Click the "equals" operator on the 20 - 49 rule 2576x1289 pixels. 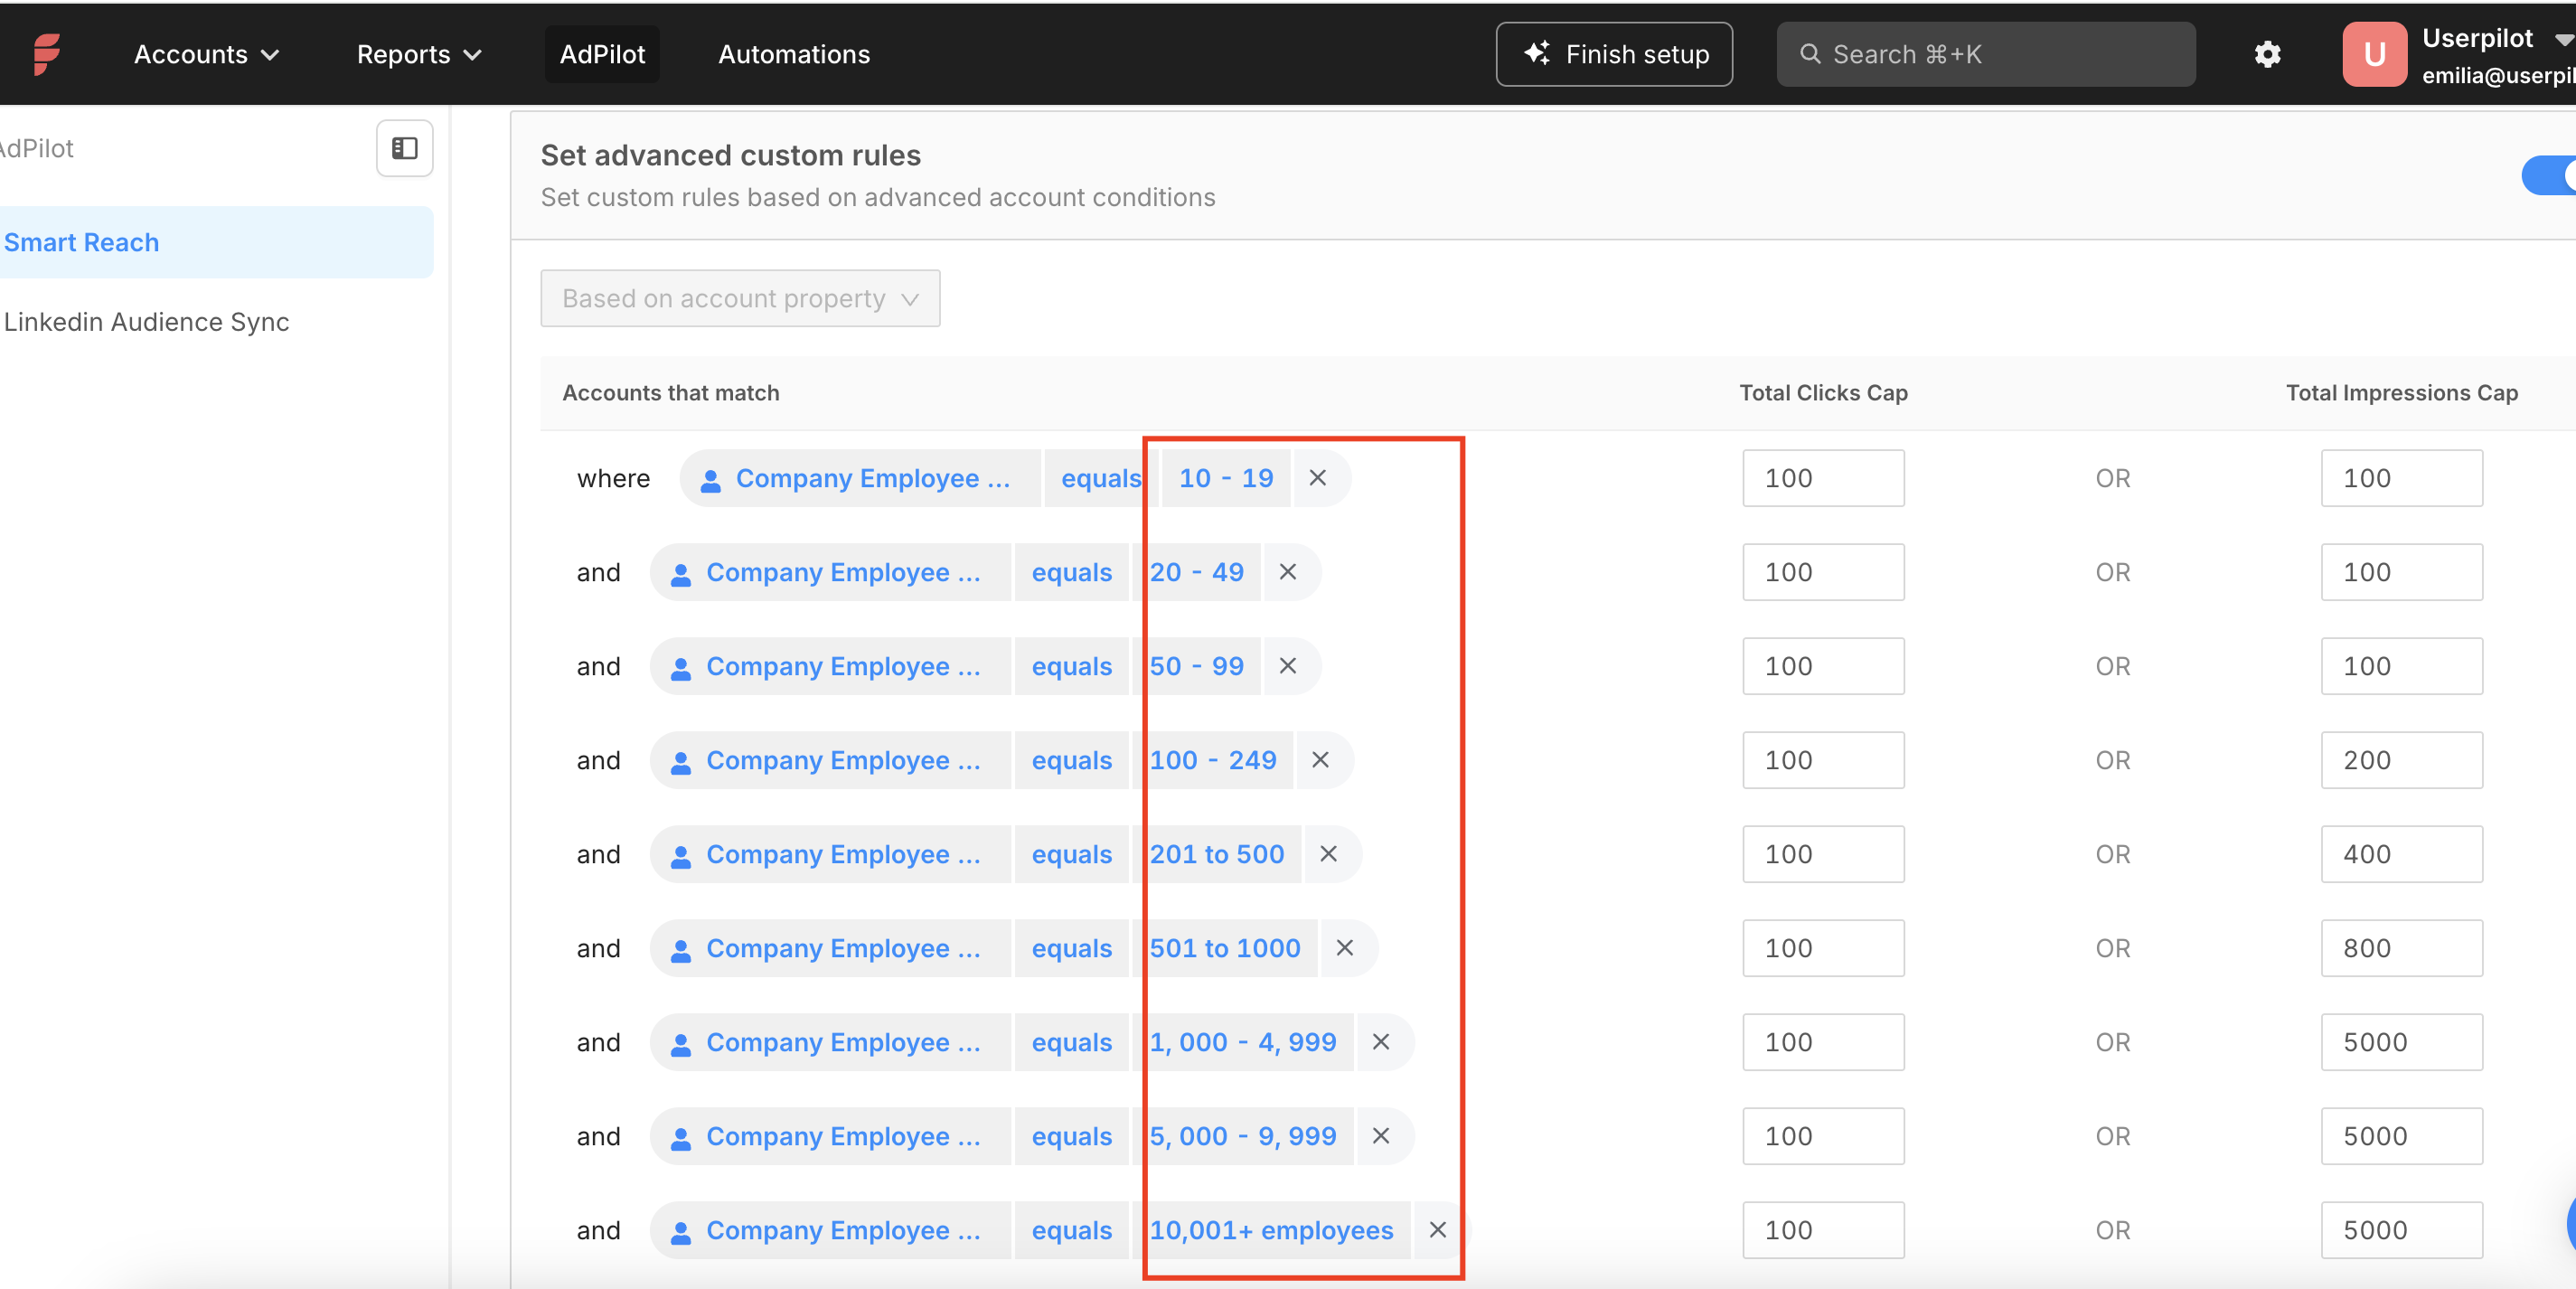point(1071,572)
